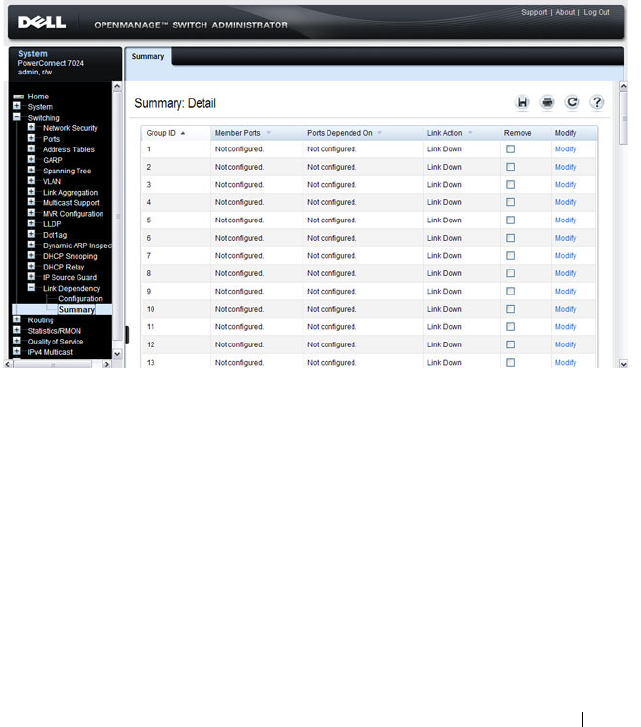Tick Remove checkbox for group 9

[x=510, y=291]
